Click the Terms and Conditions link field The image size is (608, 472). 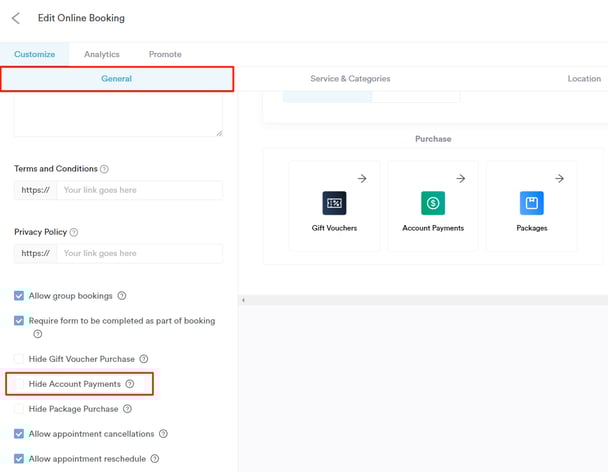140,190
